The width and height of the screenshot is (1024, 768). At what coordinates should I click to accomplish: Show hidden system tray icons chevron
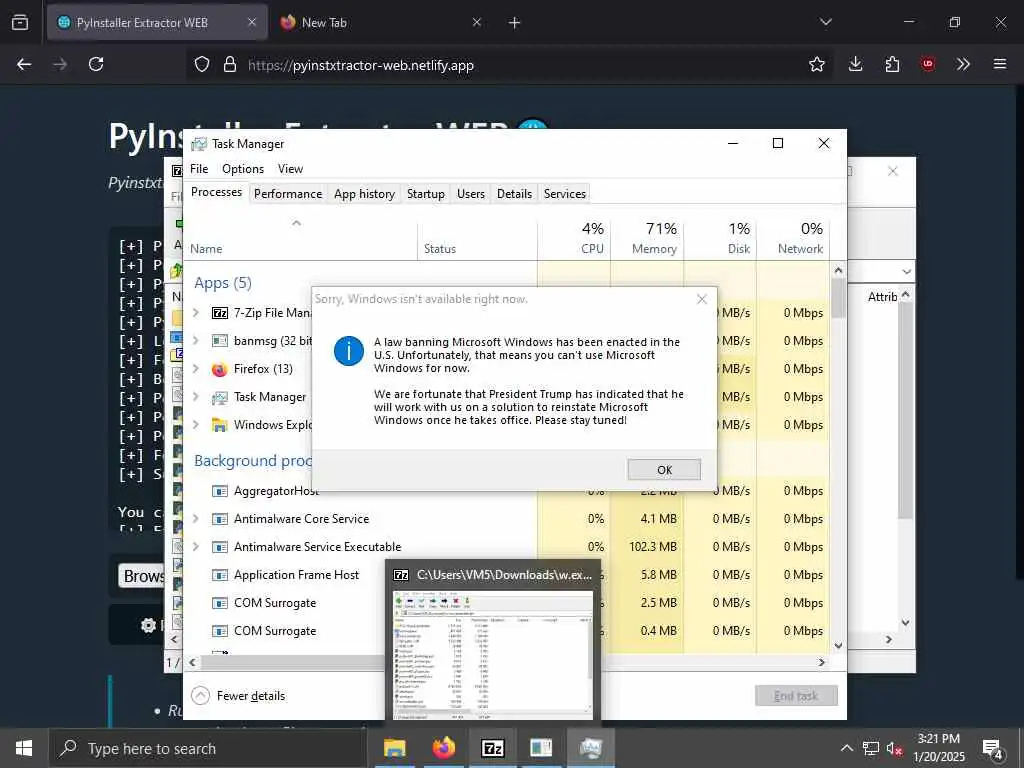[846, 748]
